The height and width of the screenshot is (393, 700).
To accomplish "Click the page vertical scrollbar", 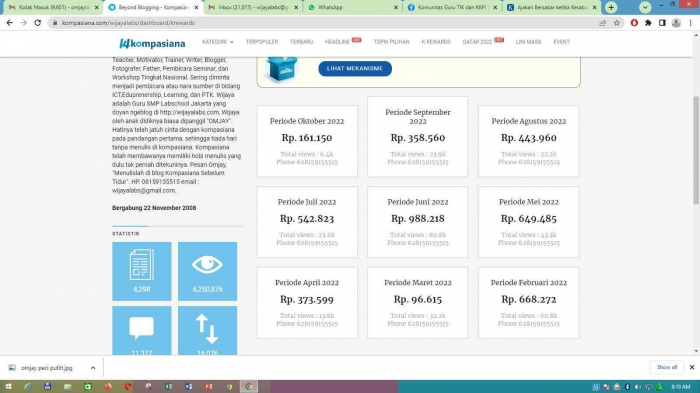I will [696, 151].
